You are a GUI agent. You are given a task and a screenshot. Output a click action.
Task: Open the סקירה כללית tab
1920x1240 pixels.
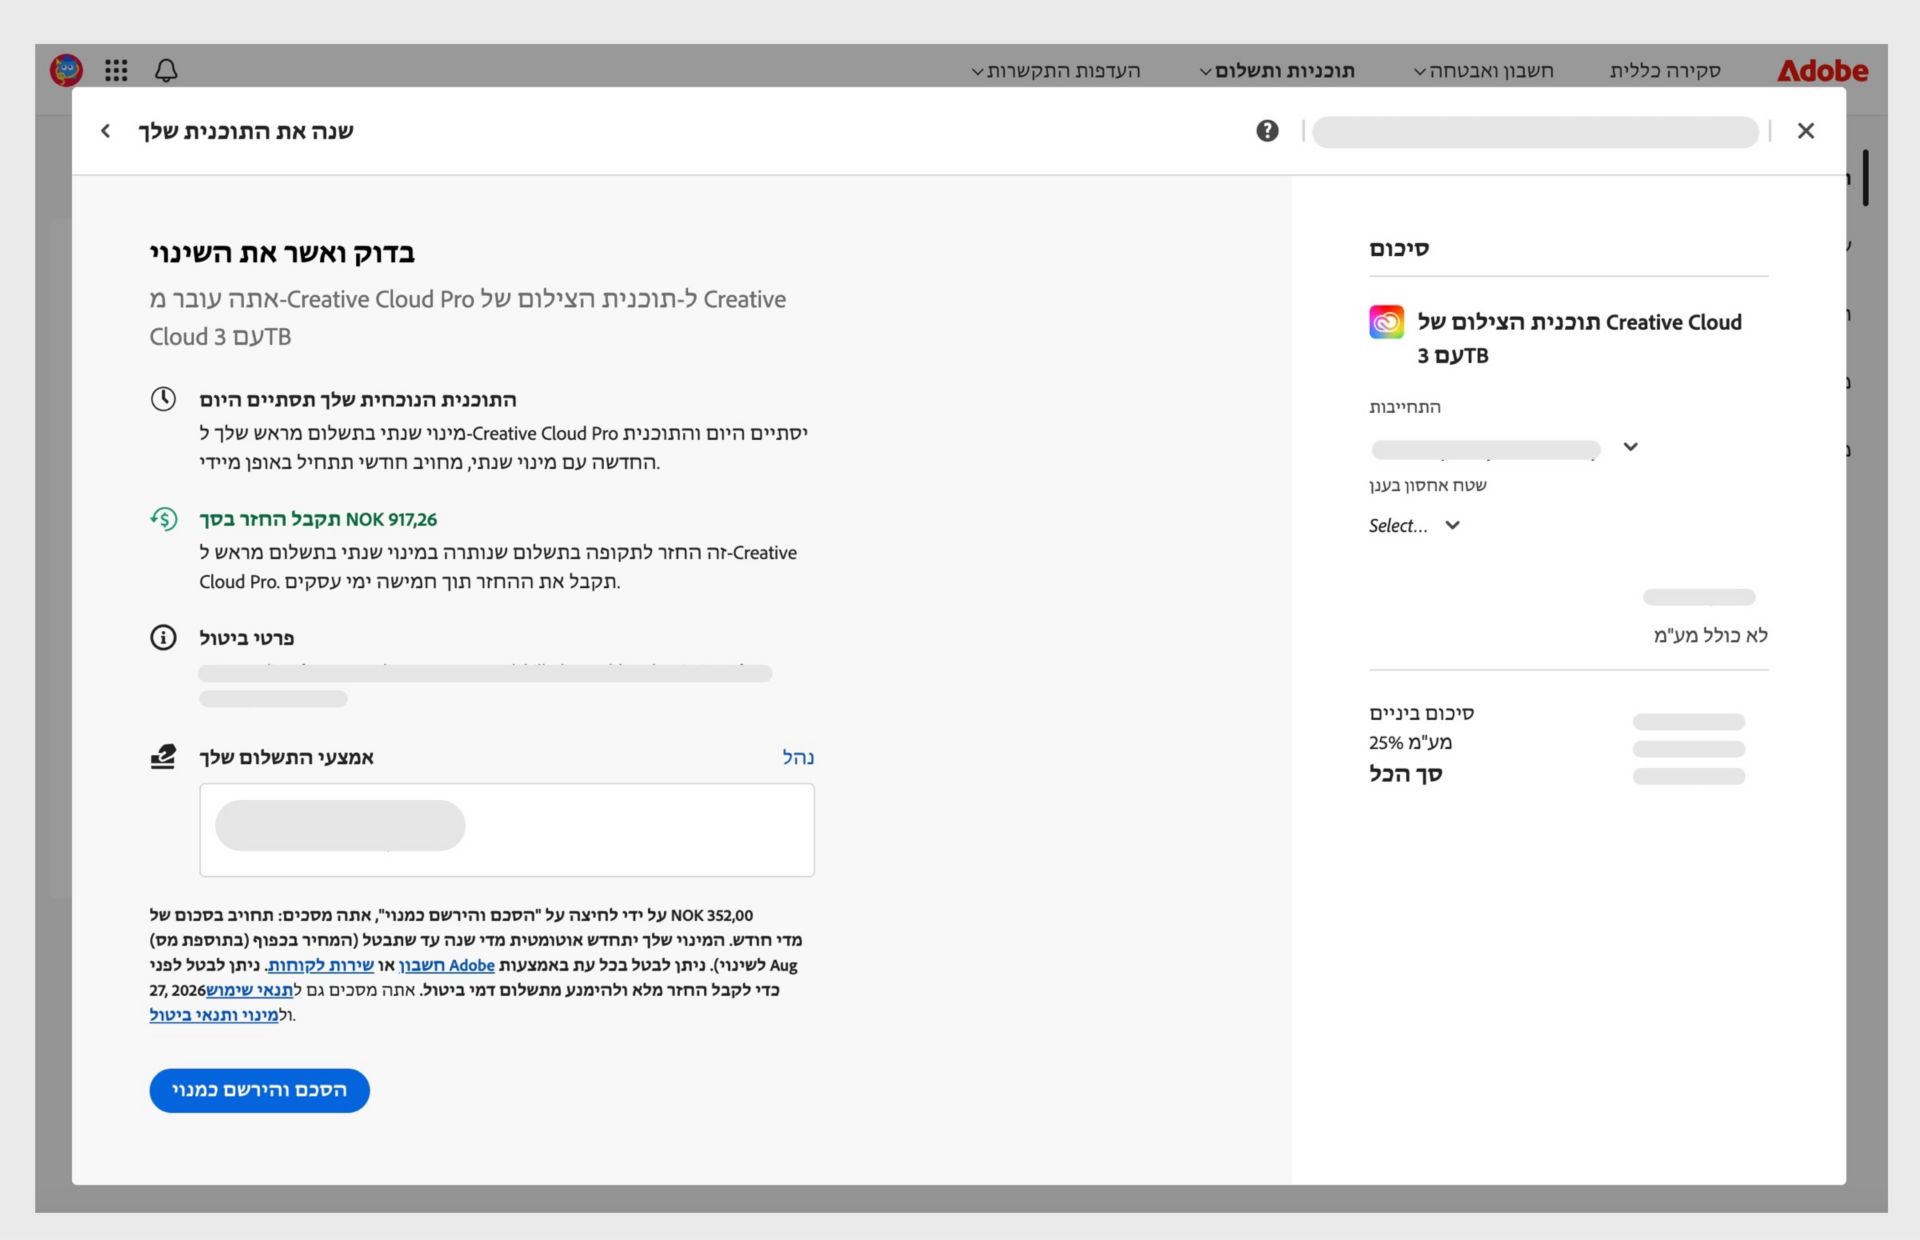pos(1665,70)
